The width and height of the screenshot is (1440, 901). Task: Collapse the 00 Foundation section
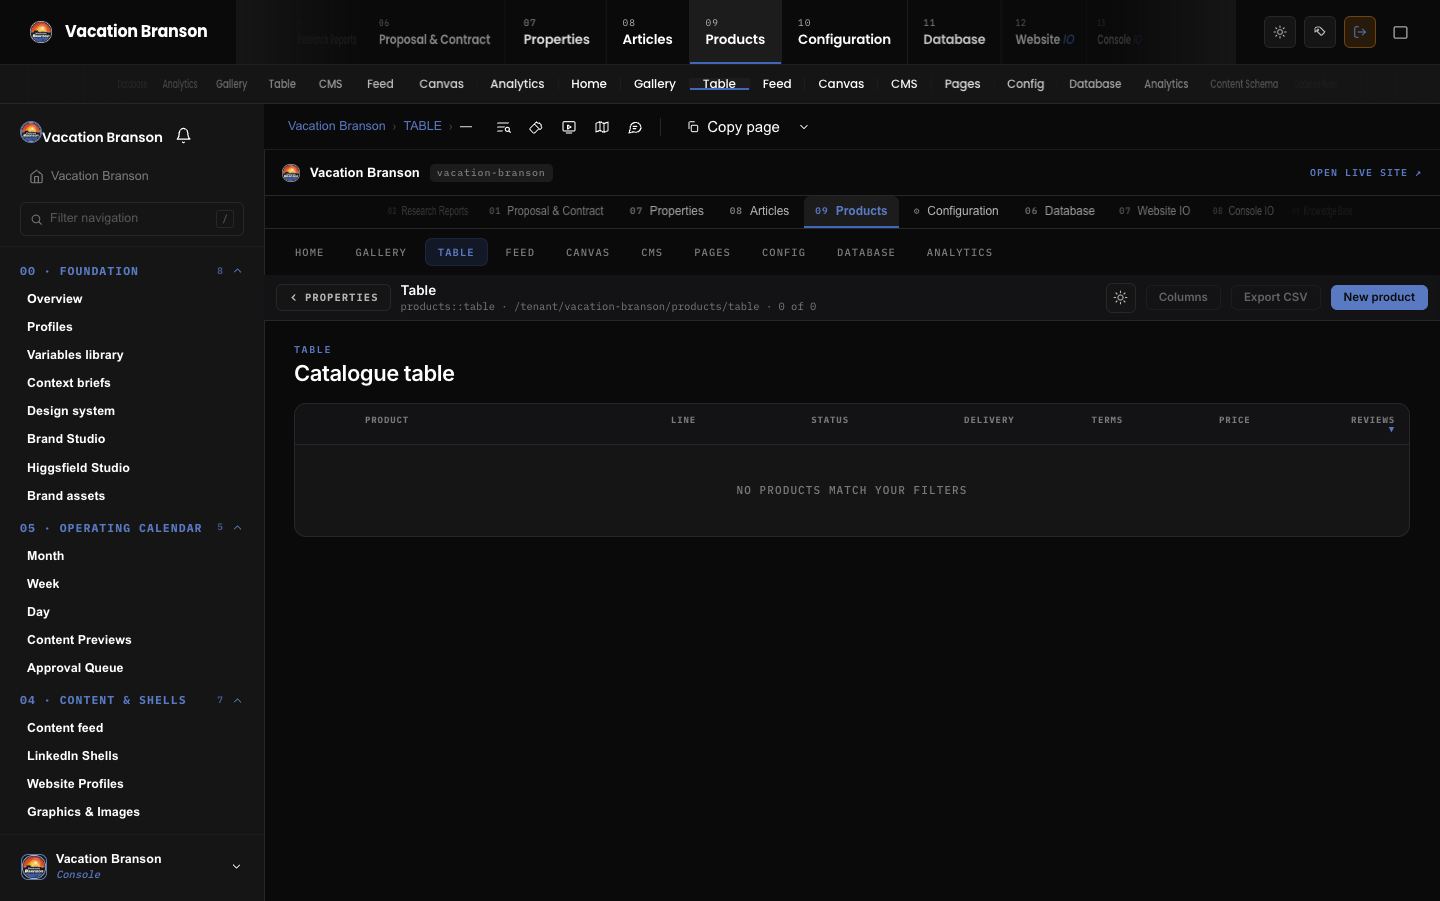[x=238, y=271]
